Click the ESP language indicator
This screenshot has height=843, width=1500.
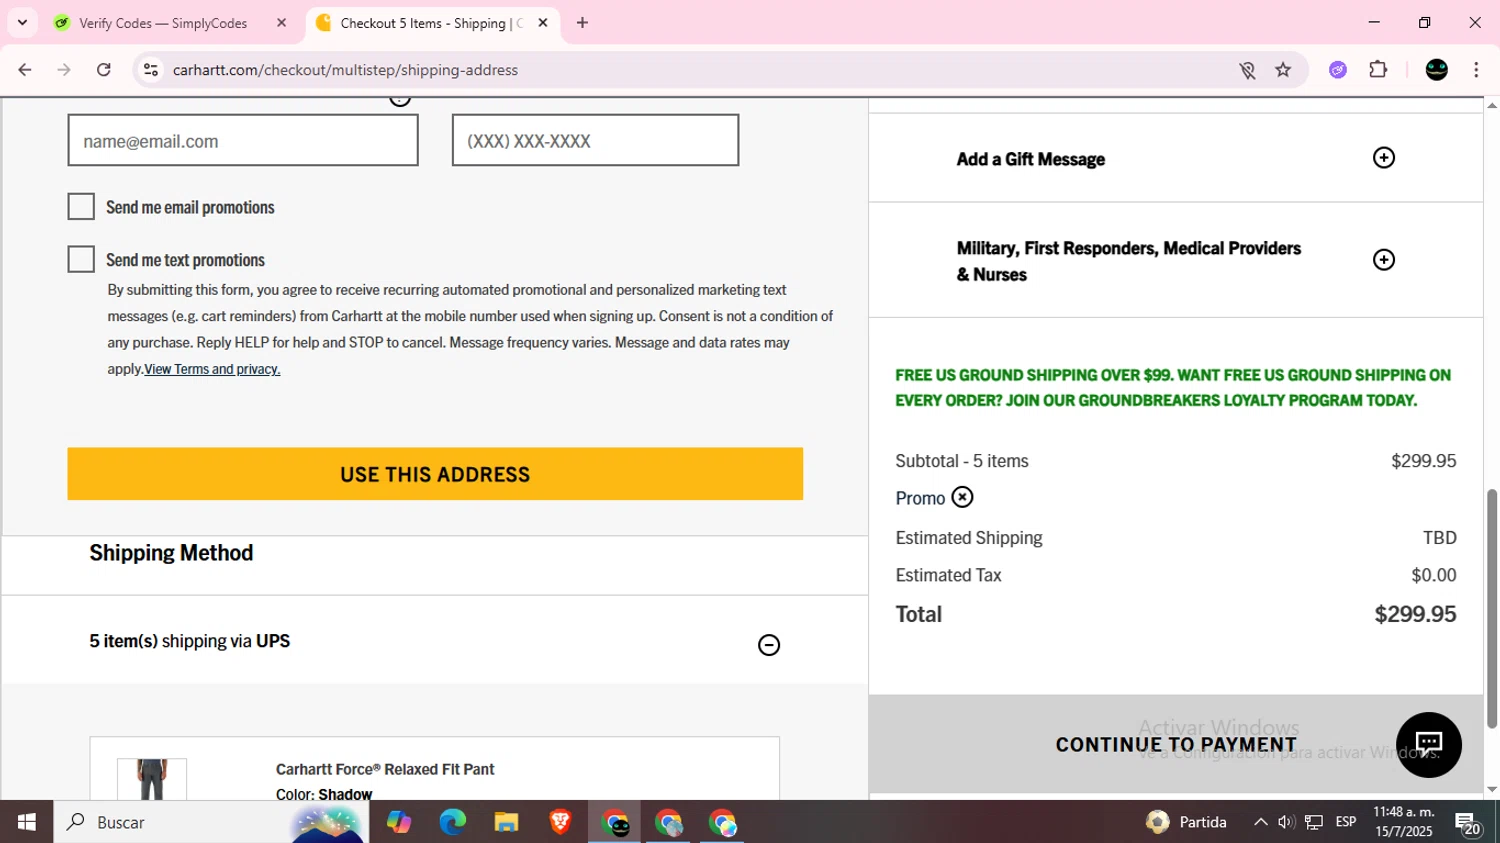point(1345,822)
